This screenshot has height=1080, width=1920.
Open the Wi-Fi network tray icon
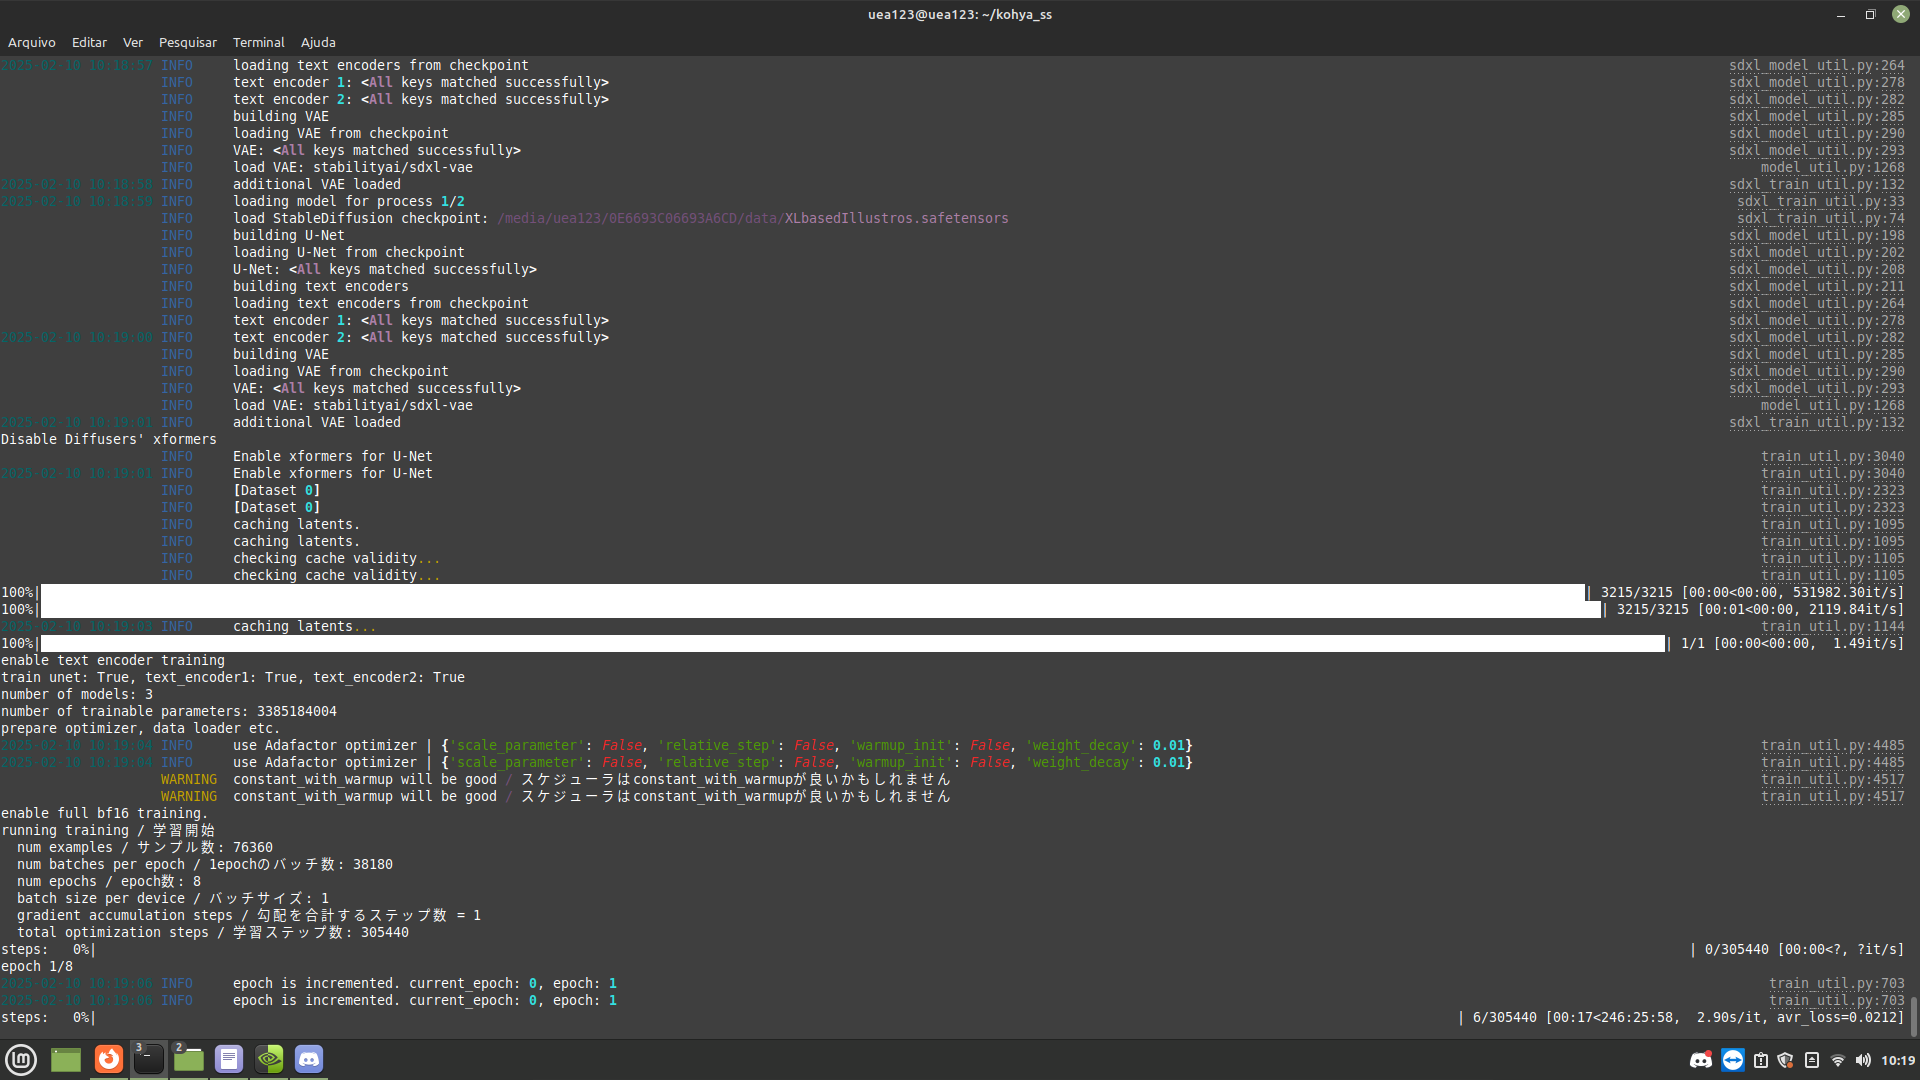[1837, 1060]
